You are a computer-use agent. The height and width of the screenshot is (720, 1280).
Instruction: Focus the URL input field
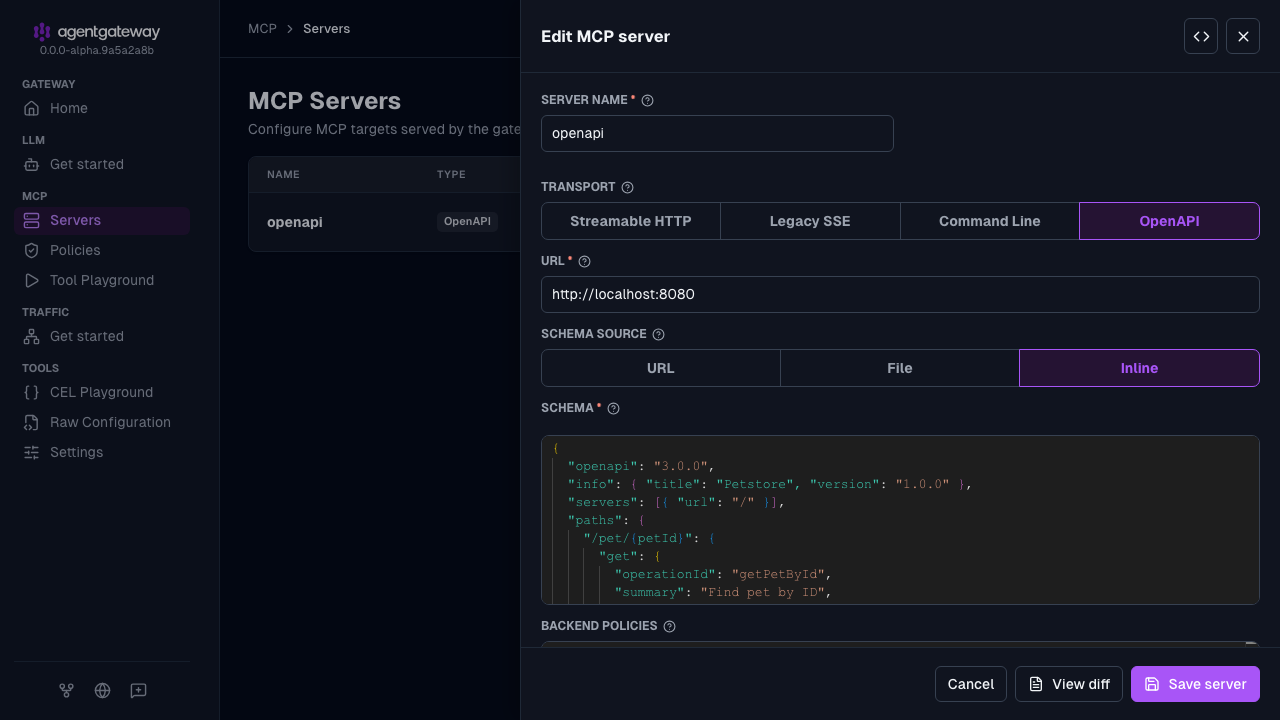click(x=900, y=295)
